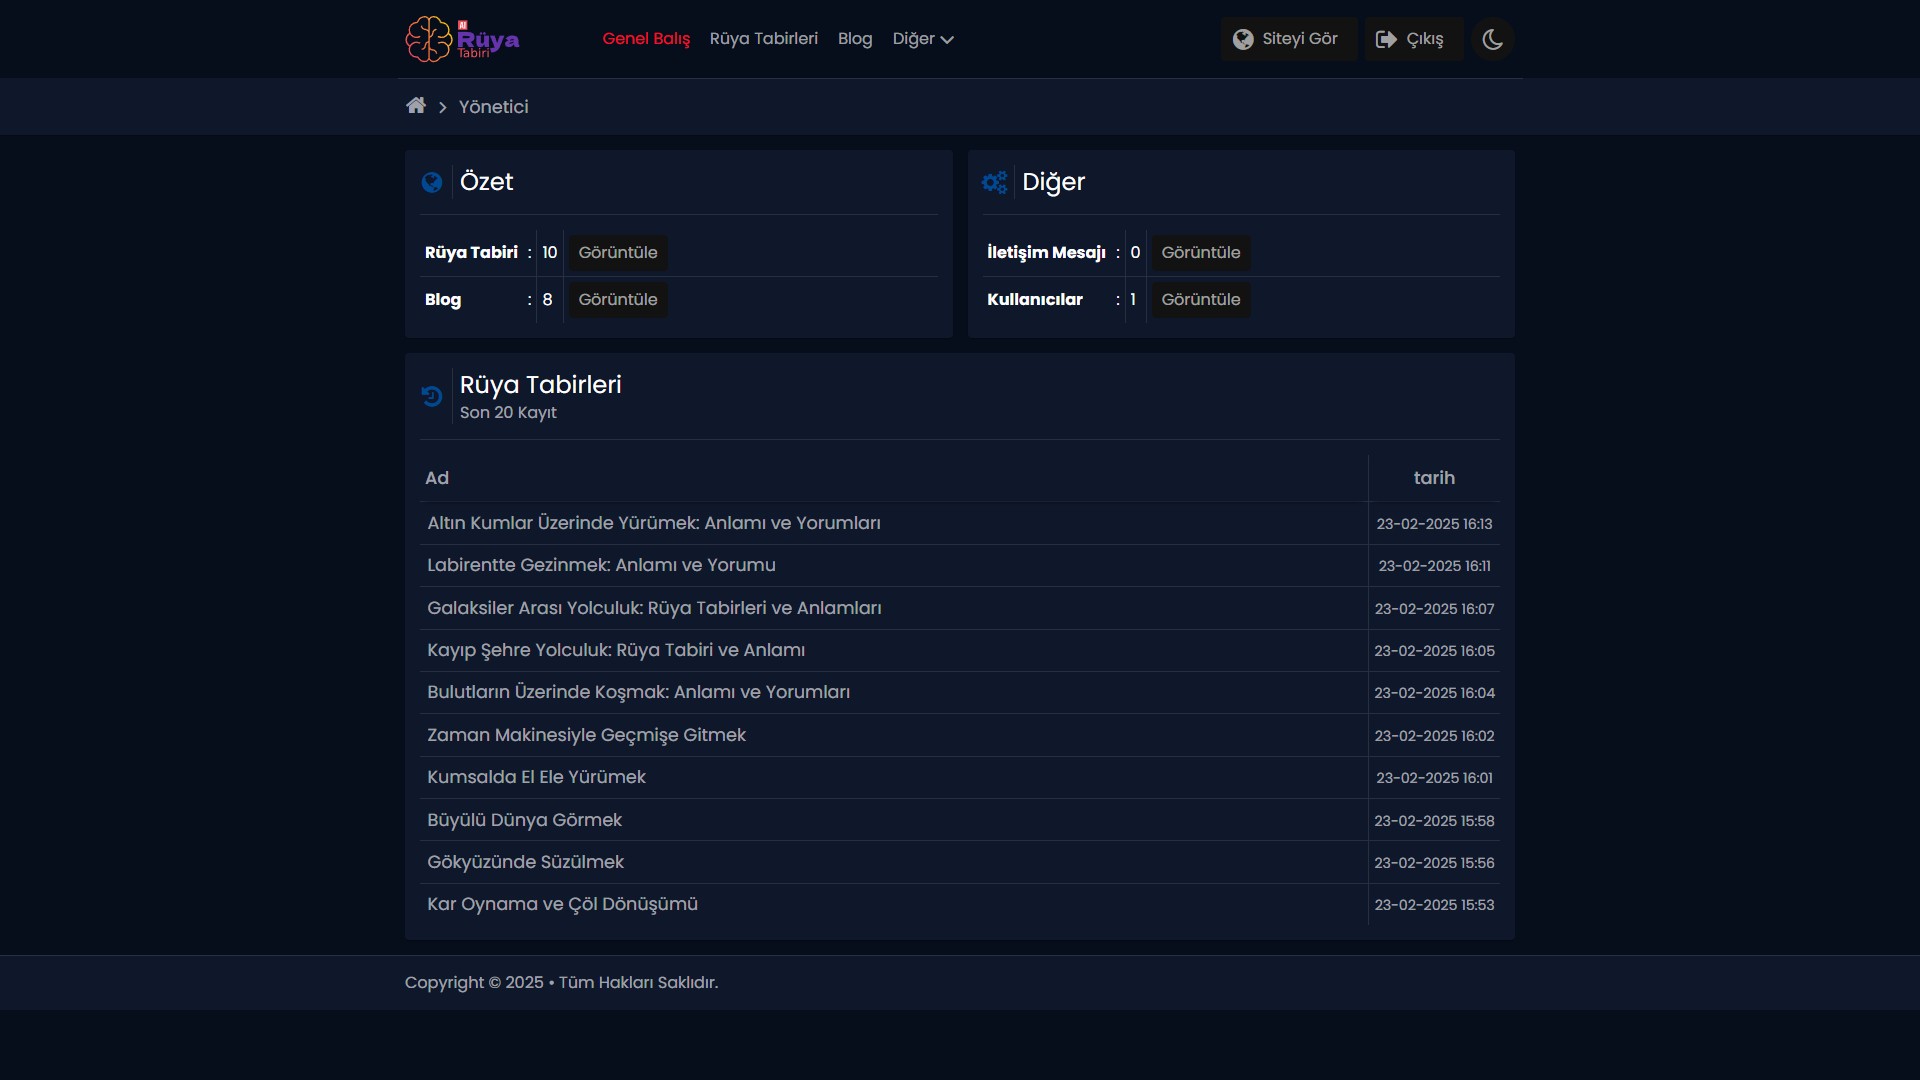Viewport: 1920px width, 1080px height.
Task: Click the 'tarih' column header
Action: pos(1434,478)
